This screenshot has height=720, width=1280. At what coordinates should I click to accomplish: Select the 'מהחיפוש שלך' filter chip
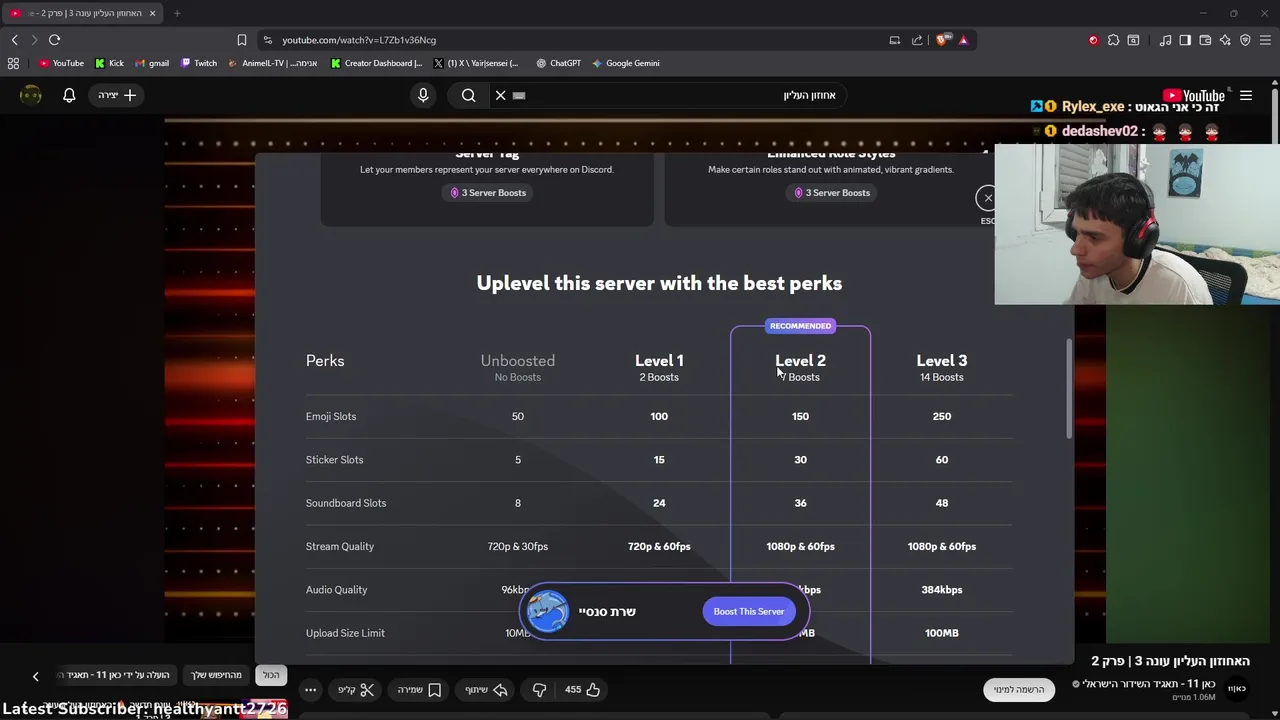coord(217,675)
